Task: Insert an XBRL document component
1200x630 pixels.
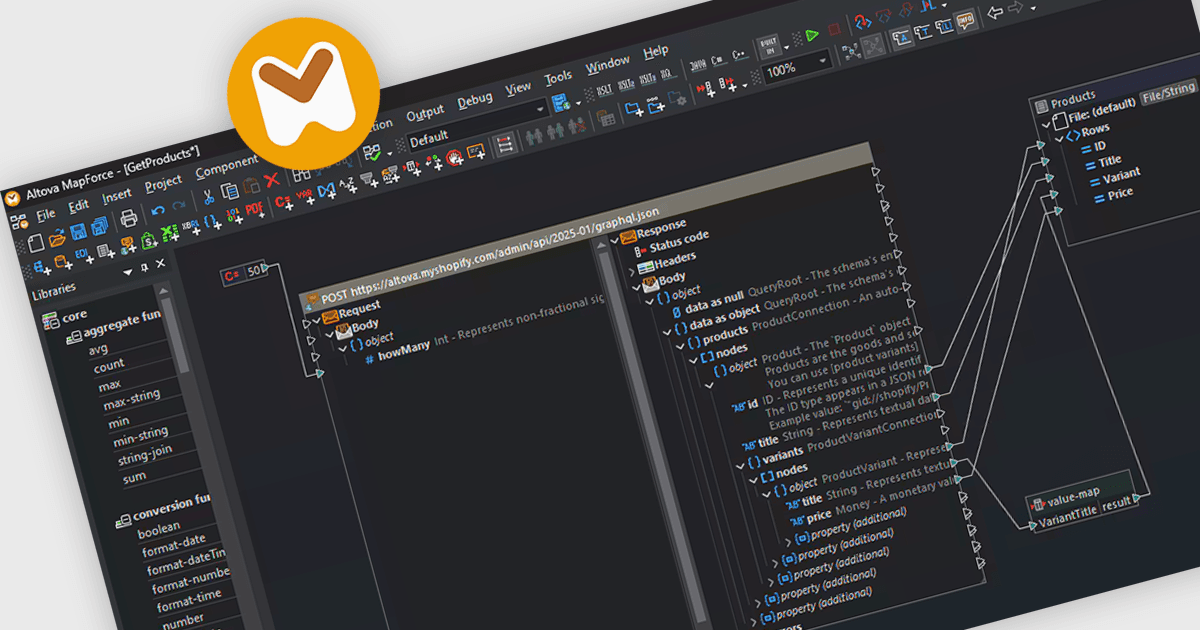Action: coord(192,228)
